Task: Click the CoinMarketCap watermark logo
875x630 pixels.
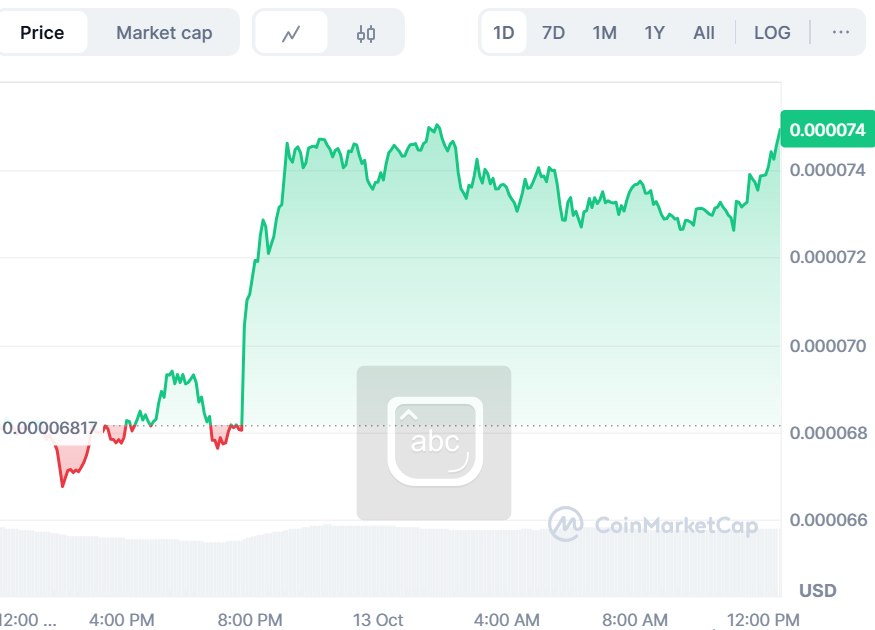Action: coord(653,524)
